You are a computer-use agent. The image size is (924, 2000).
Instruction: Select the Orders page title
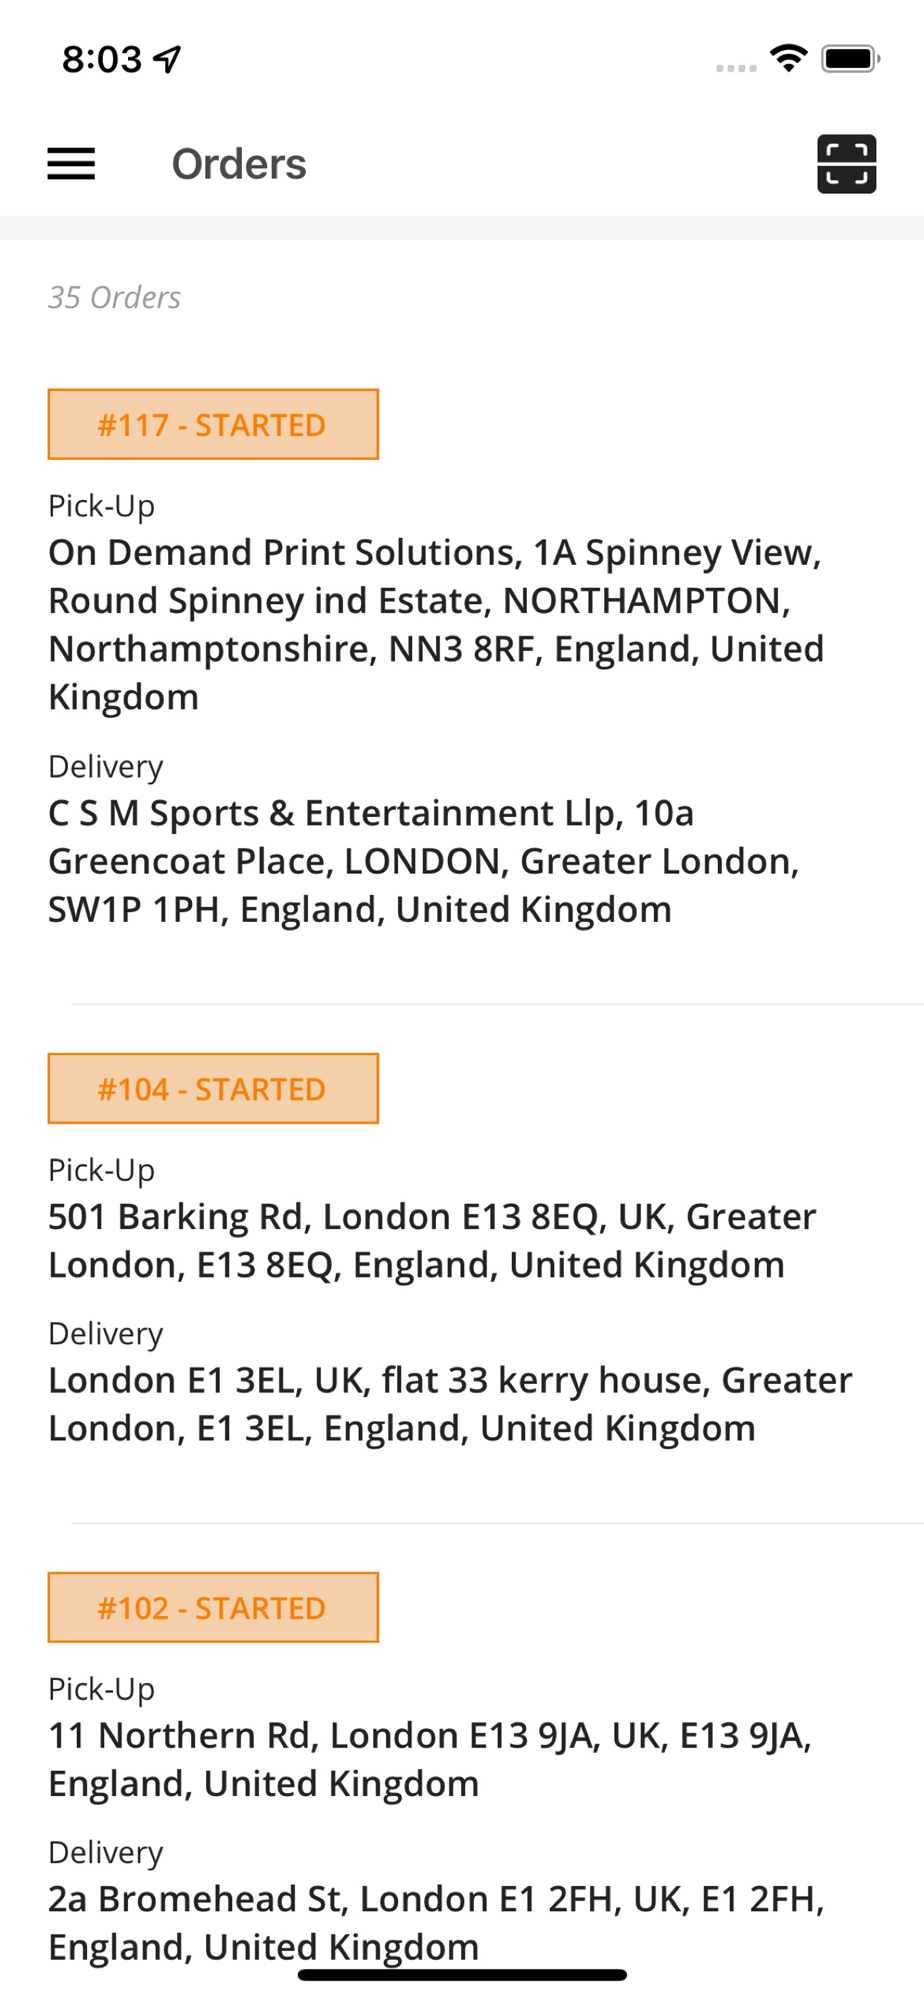point(239,164)
